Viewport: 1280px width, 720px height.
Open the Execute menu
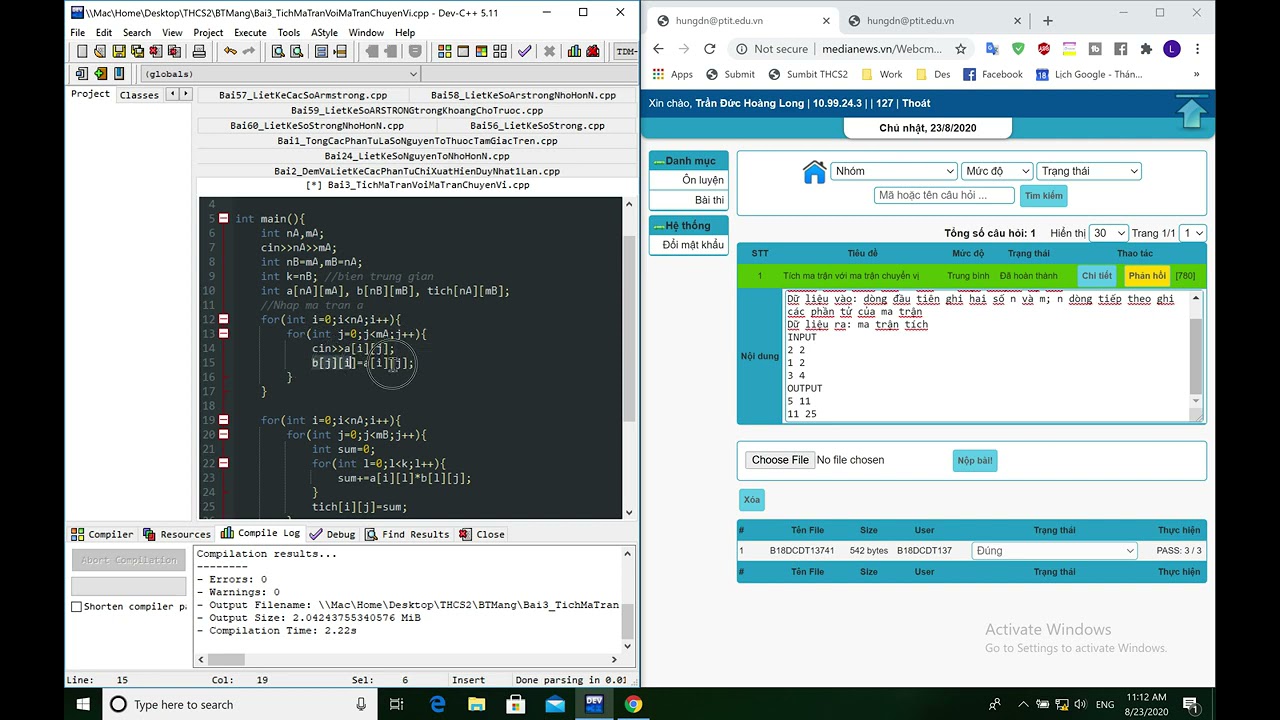(250, 32)
